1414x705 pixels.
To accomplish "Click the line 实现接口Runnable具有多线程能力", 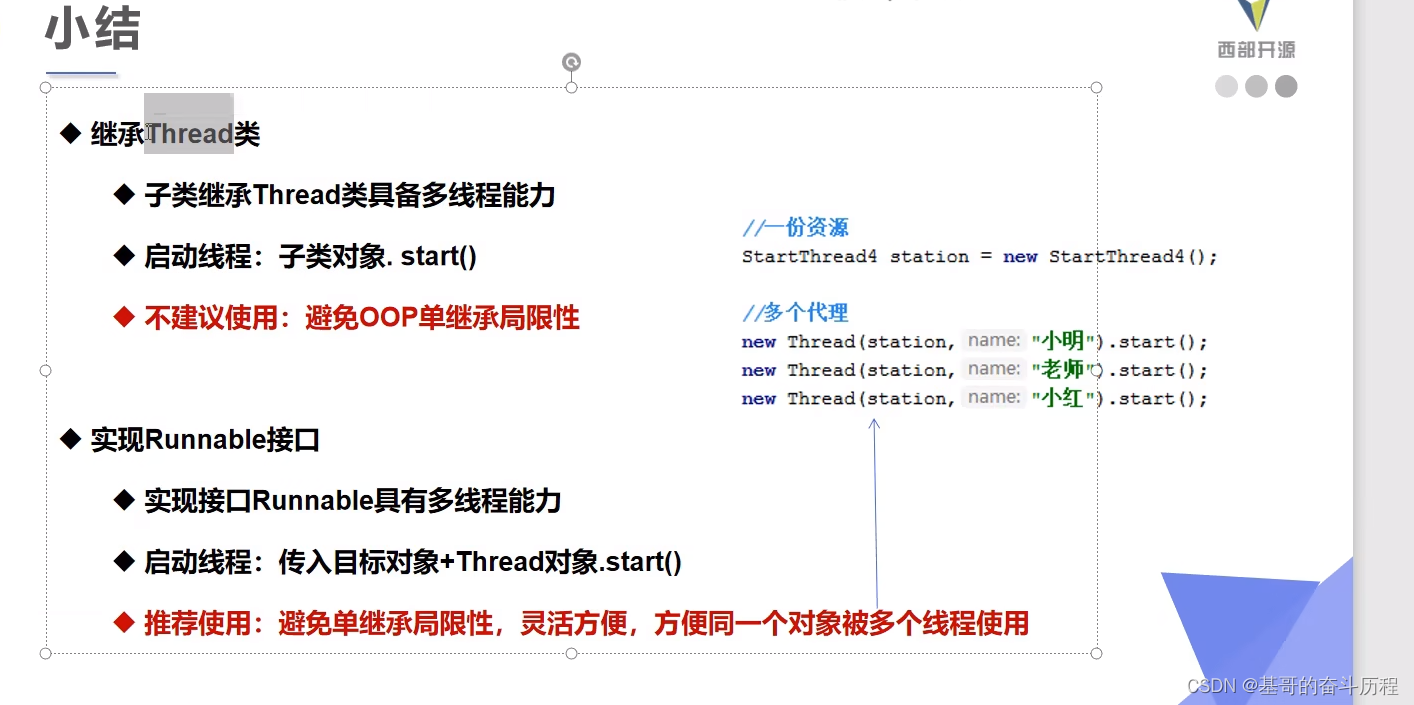I will (x=352, y=501).
